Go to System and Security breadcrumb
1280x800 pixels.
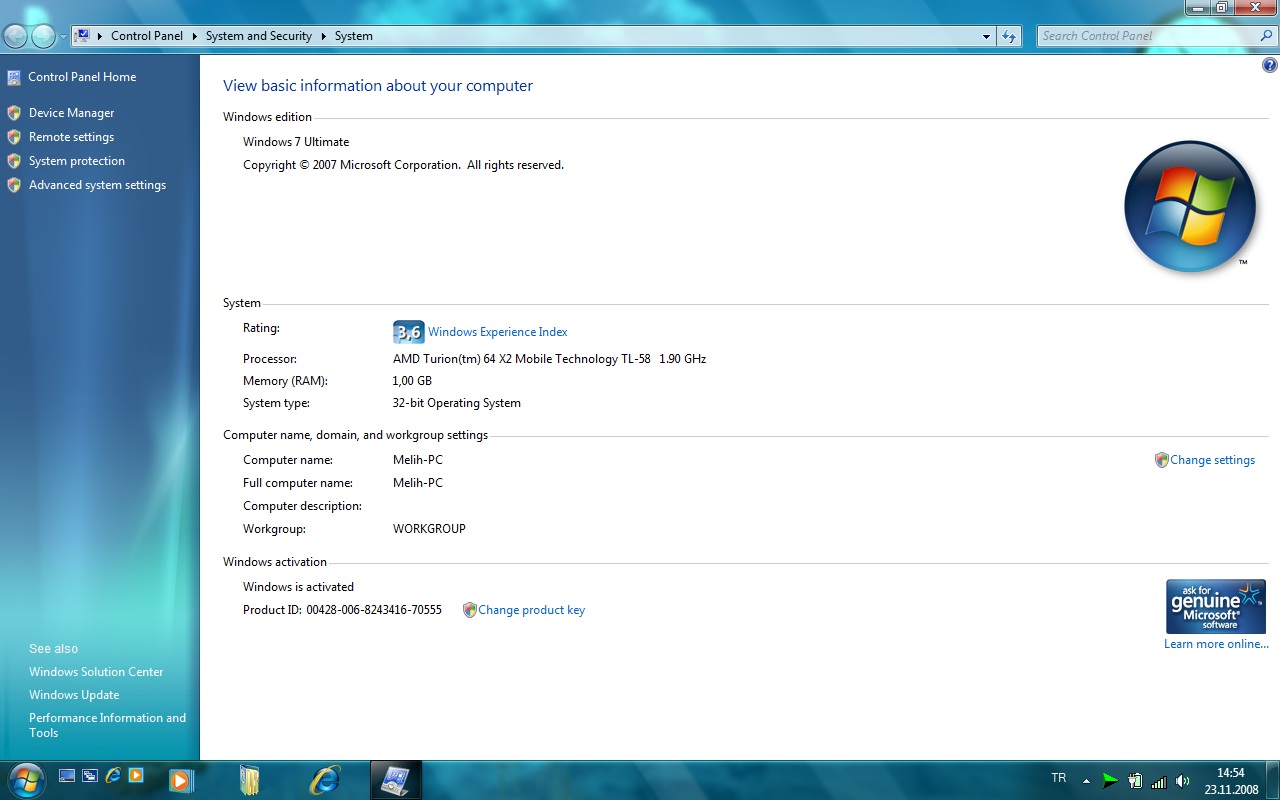point(259,36)
